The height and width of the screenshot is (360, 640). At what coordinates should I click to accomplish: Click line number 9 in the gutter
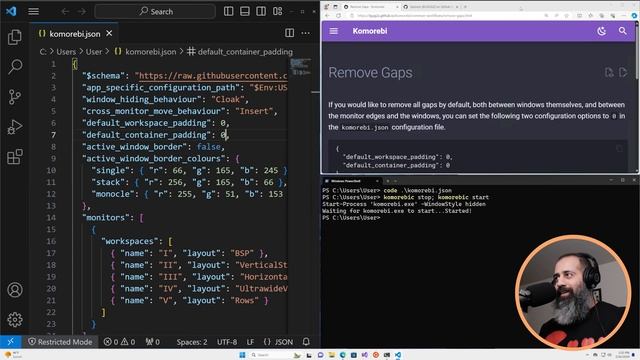click(x=53, y=158)
